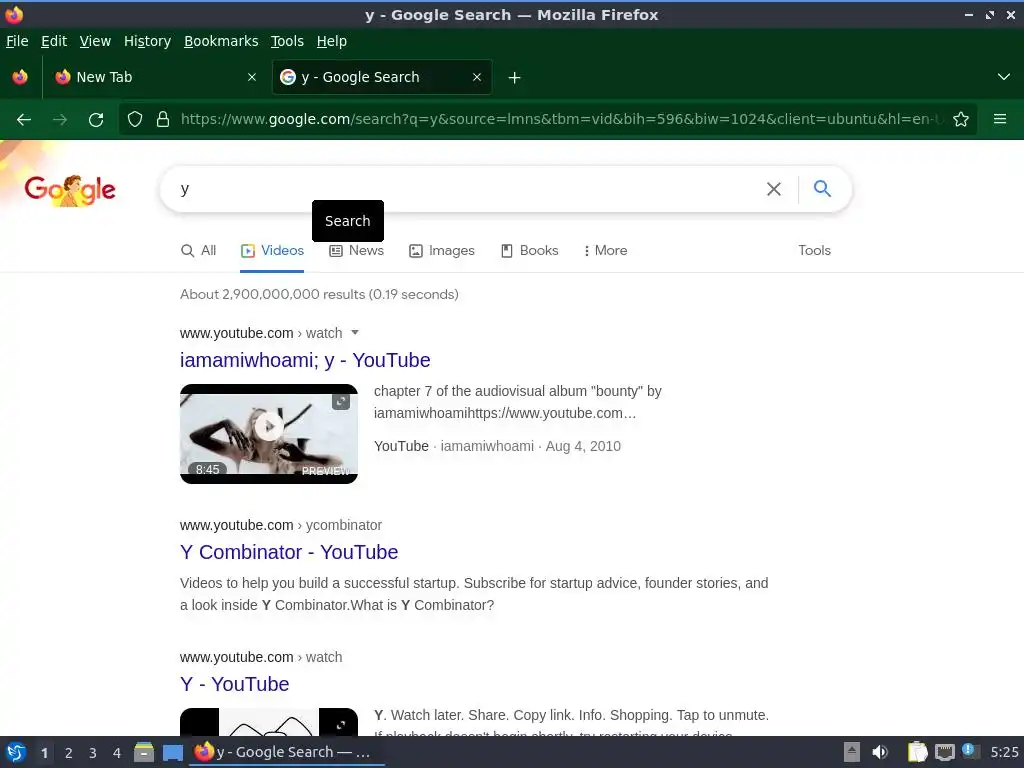Expand the list all tabs chevron

point(1004,77)
